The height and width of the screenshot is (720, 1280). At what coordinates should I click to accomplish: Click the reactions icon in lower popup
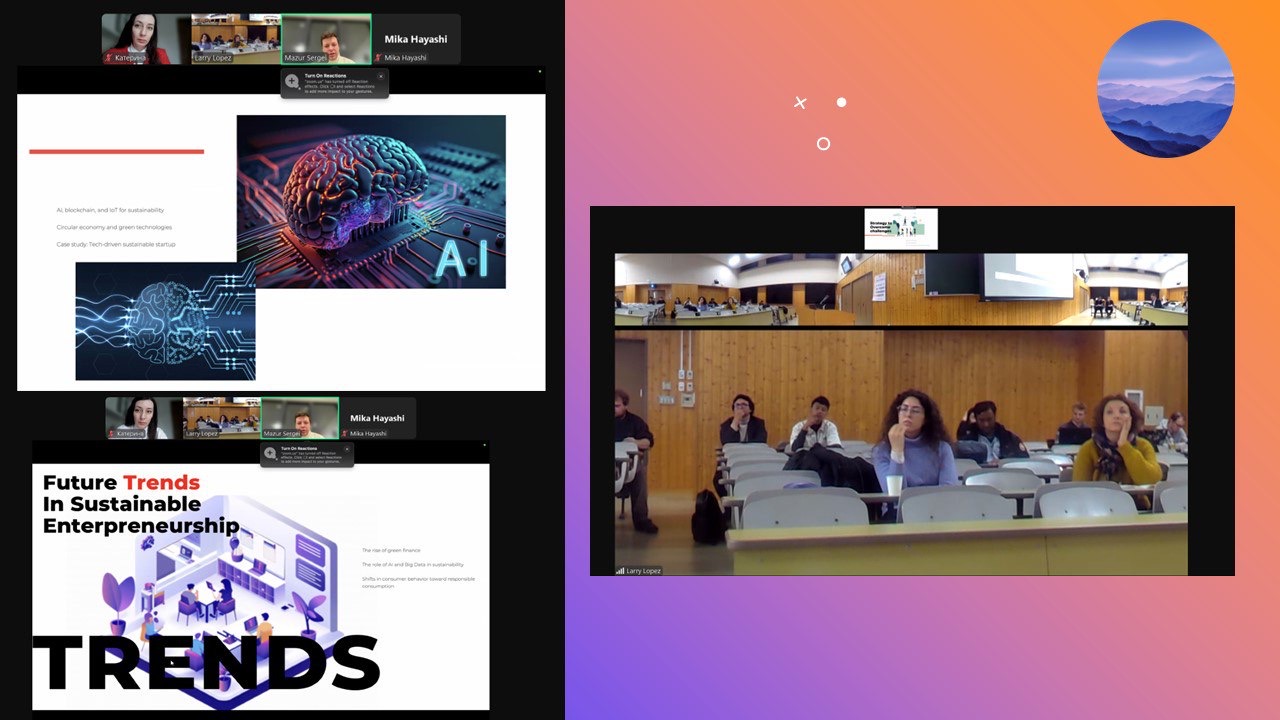[x=270, y=454]
